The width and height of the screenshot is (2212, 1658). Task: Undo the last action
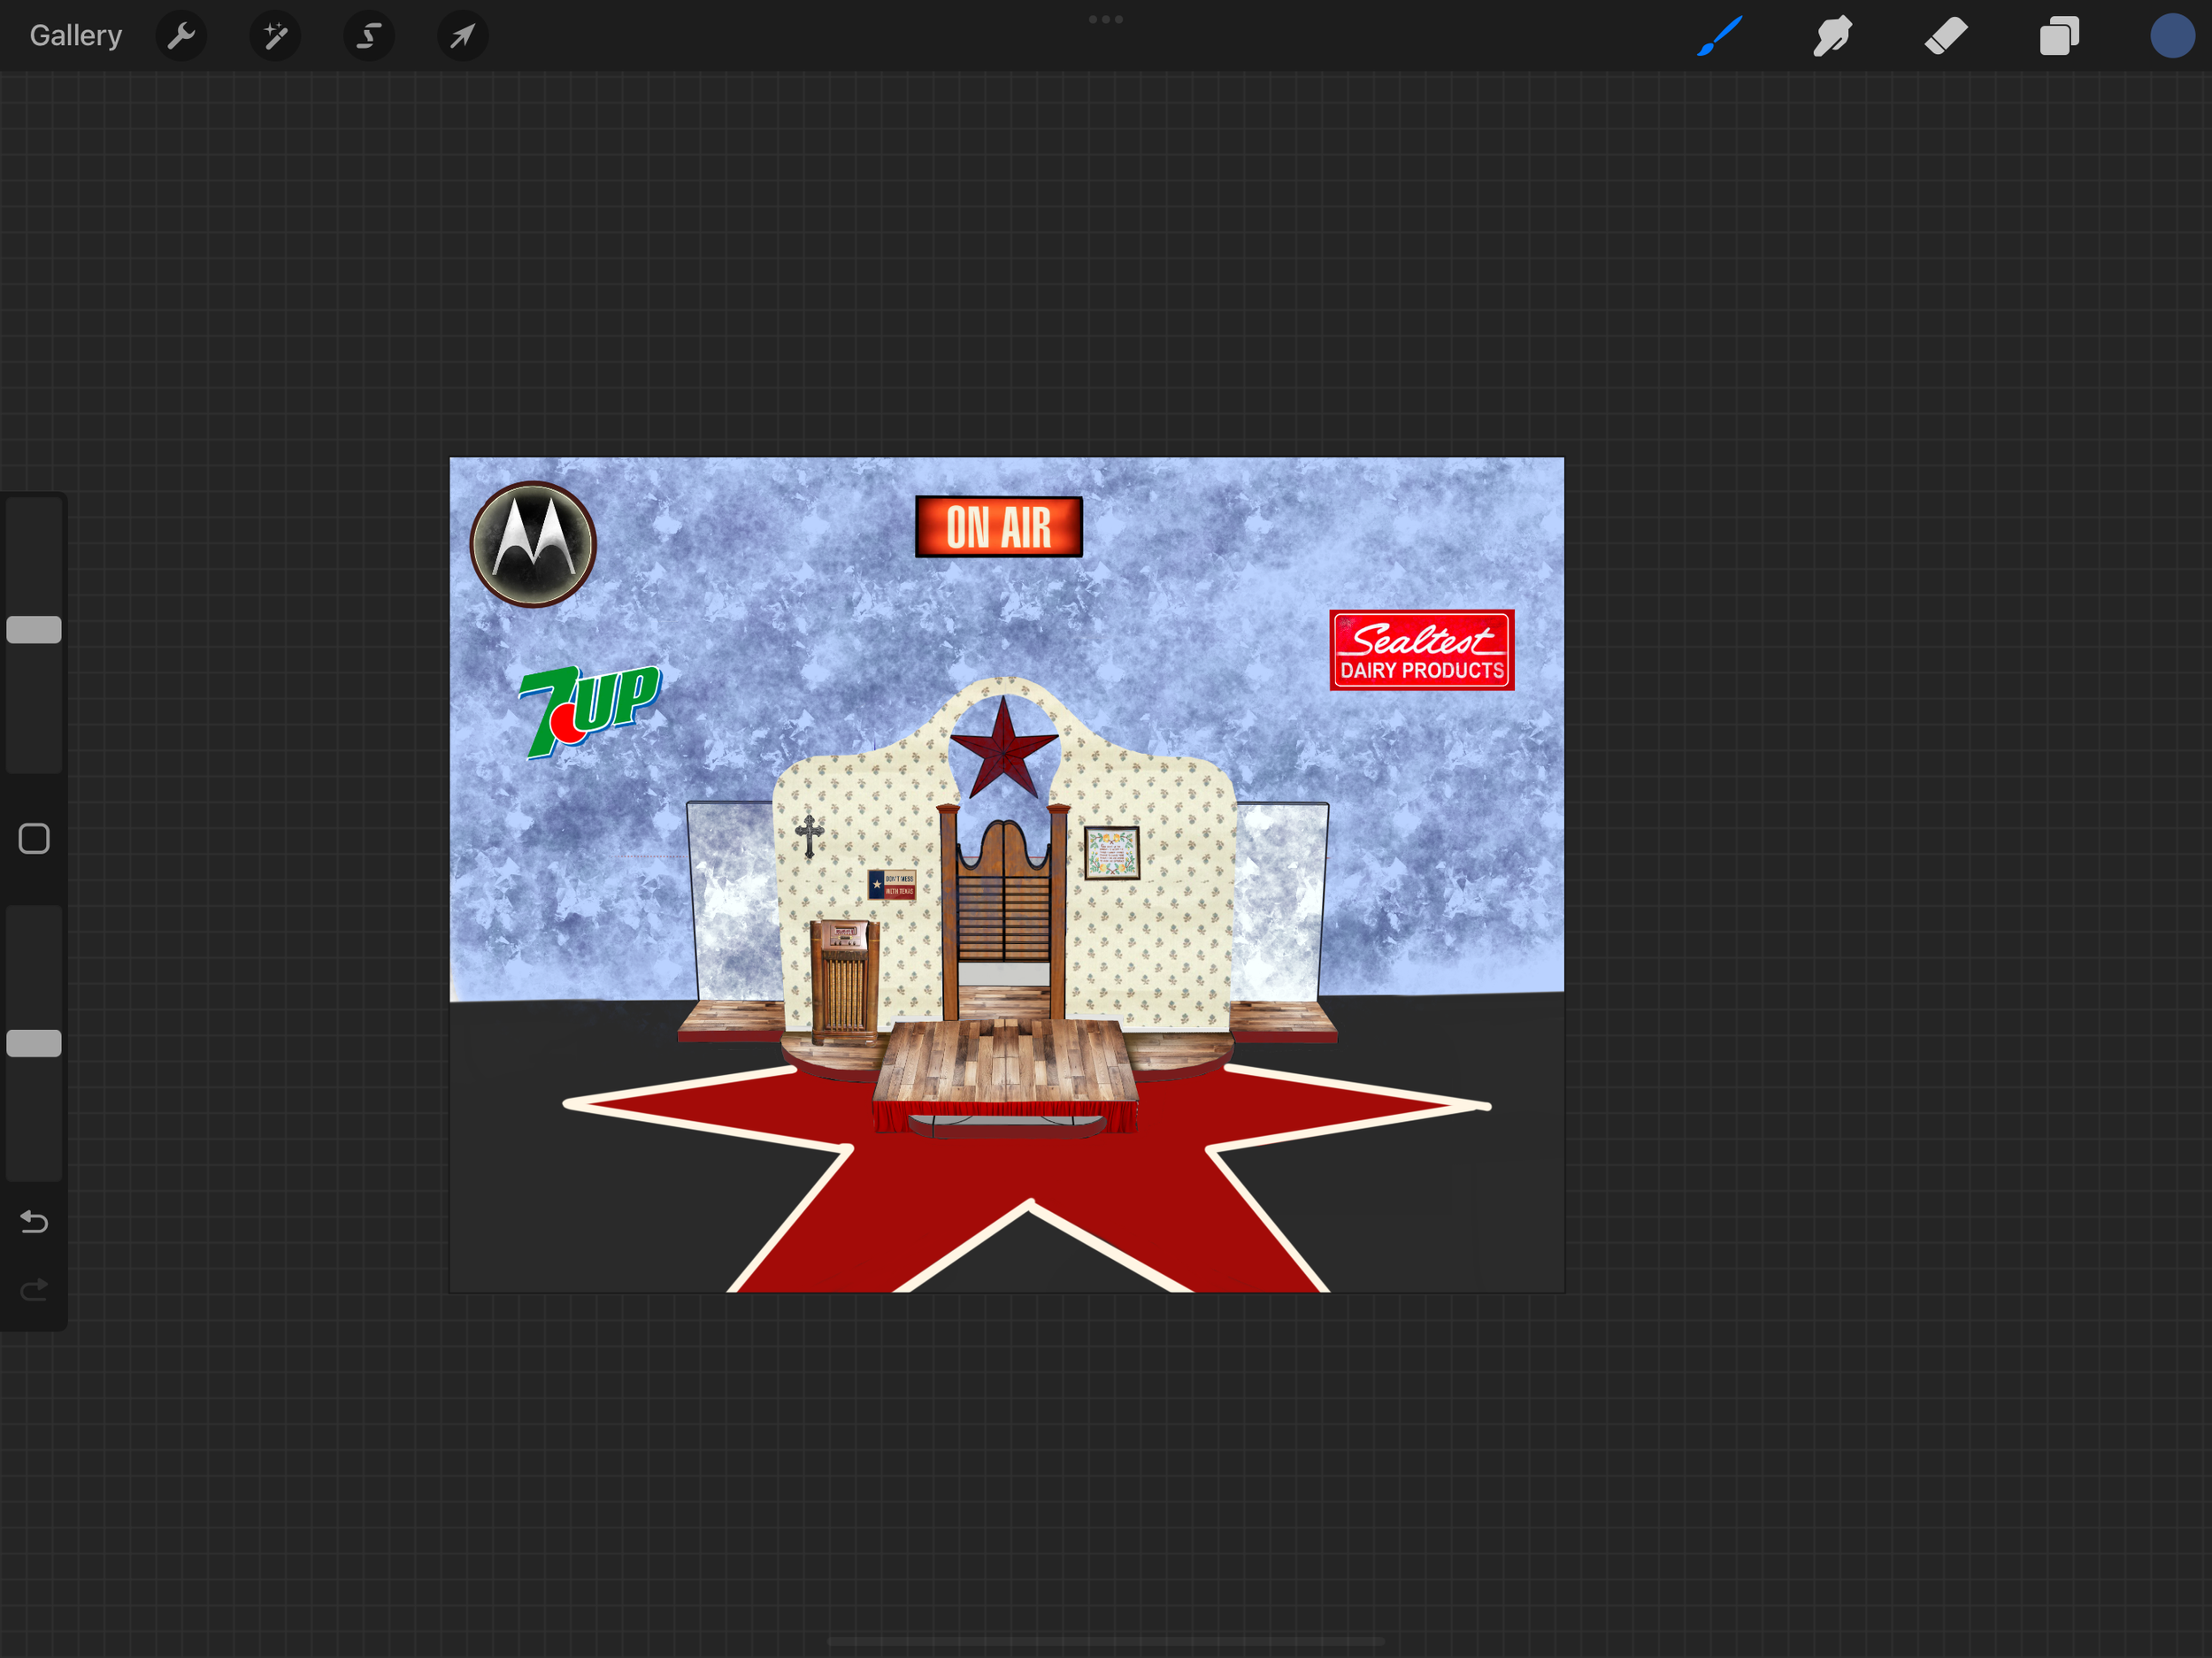click(x=34, y=1221)
